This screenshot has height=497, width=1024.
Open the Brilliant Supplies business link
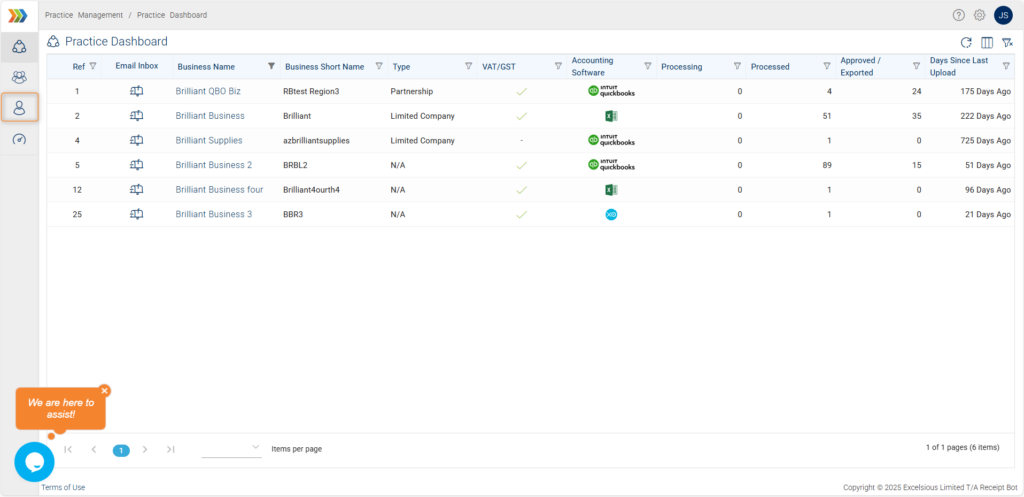tap(209, 140)
